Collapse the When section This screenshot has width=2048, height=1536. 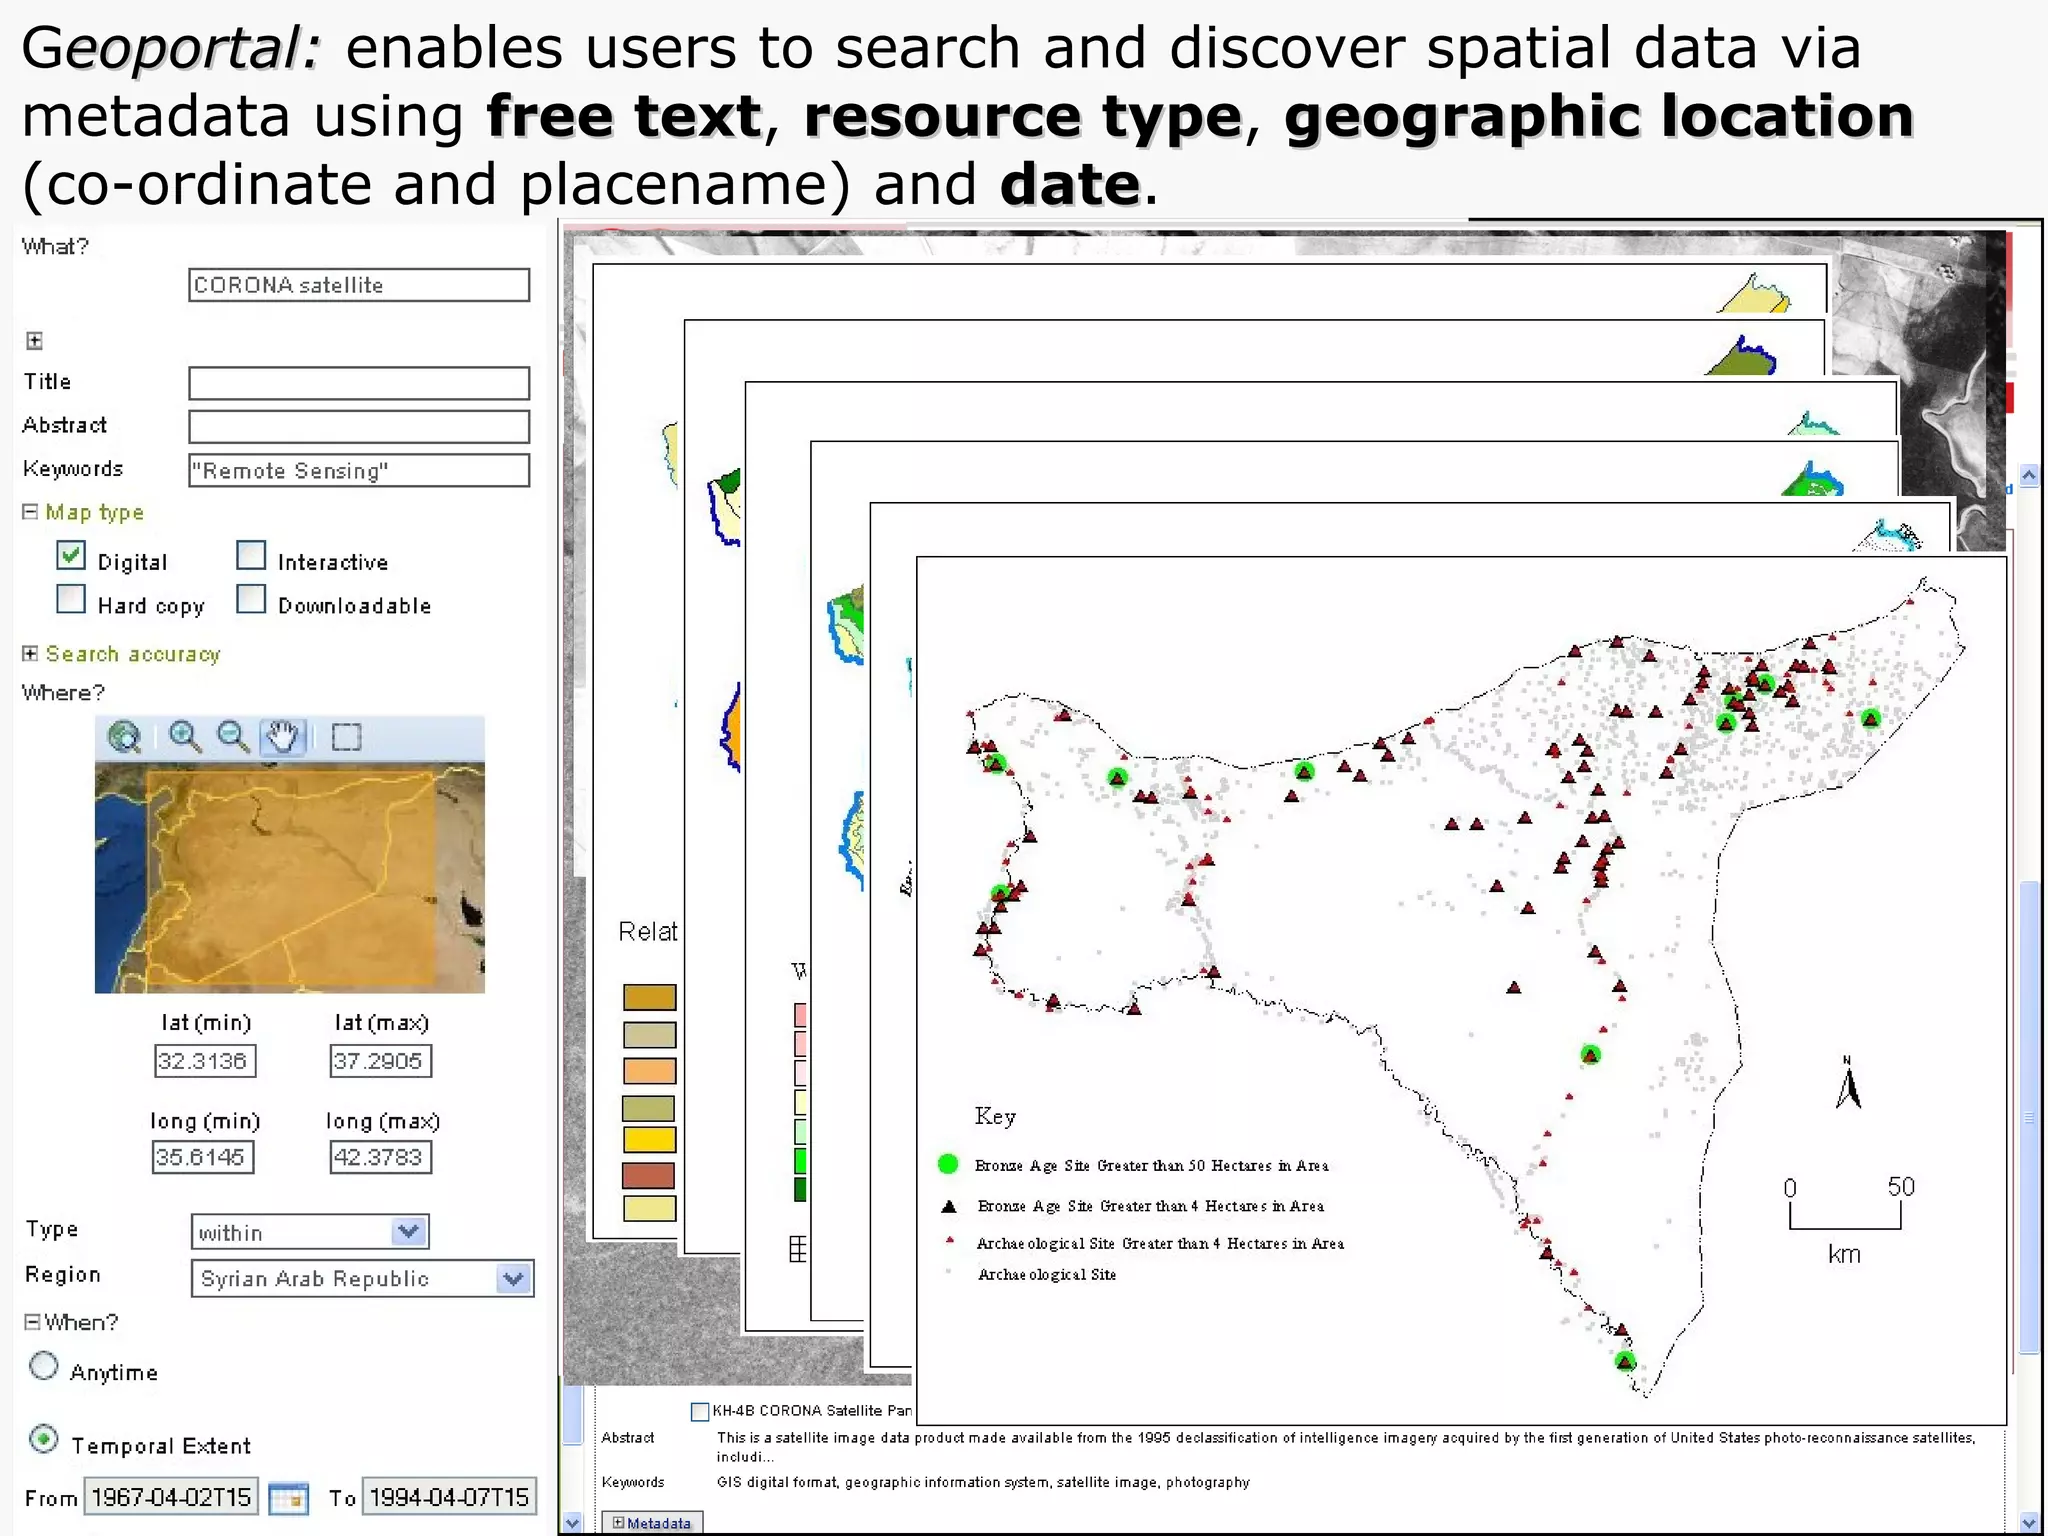tap(32, 1322)
